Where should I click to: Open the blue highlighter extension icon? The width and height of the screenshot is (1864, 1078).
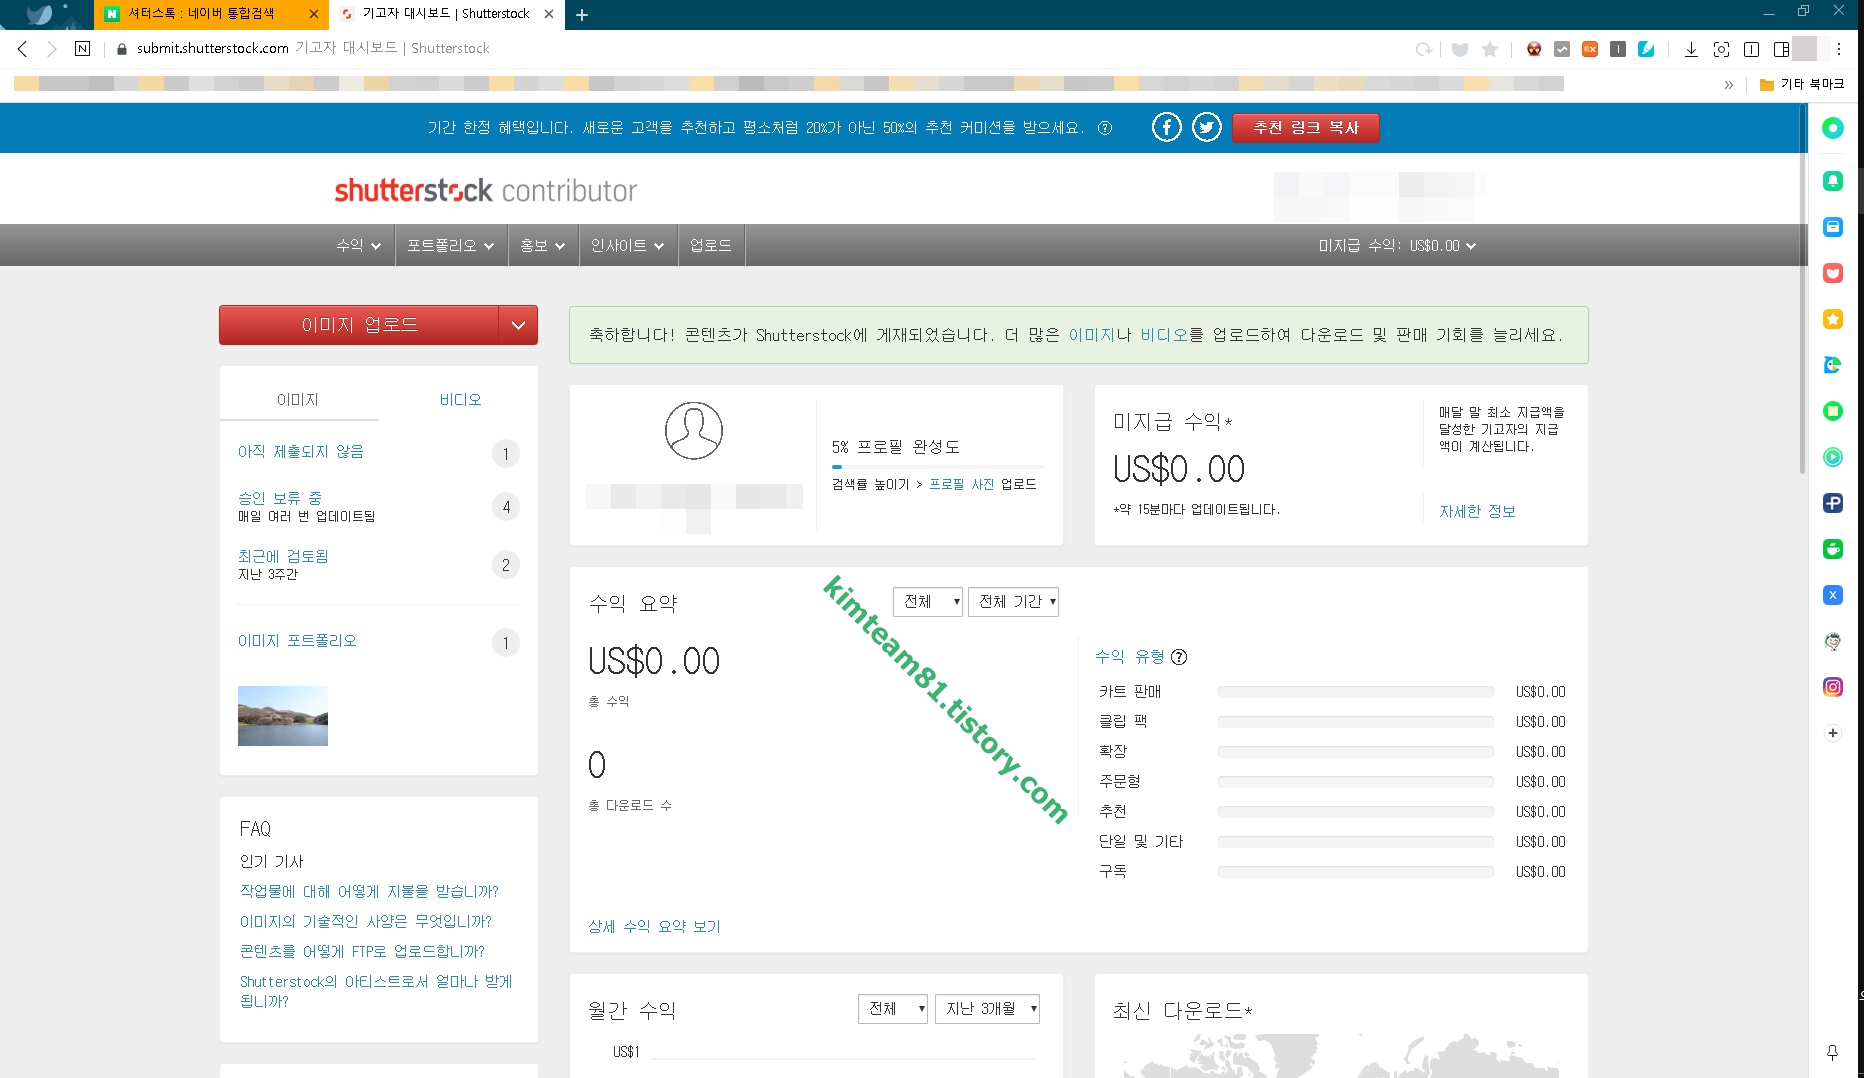click(x=1646, y=48)
